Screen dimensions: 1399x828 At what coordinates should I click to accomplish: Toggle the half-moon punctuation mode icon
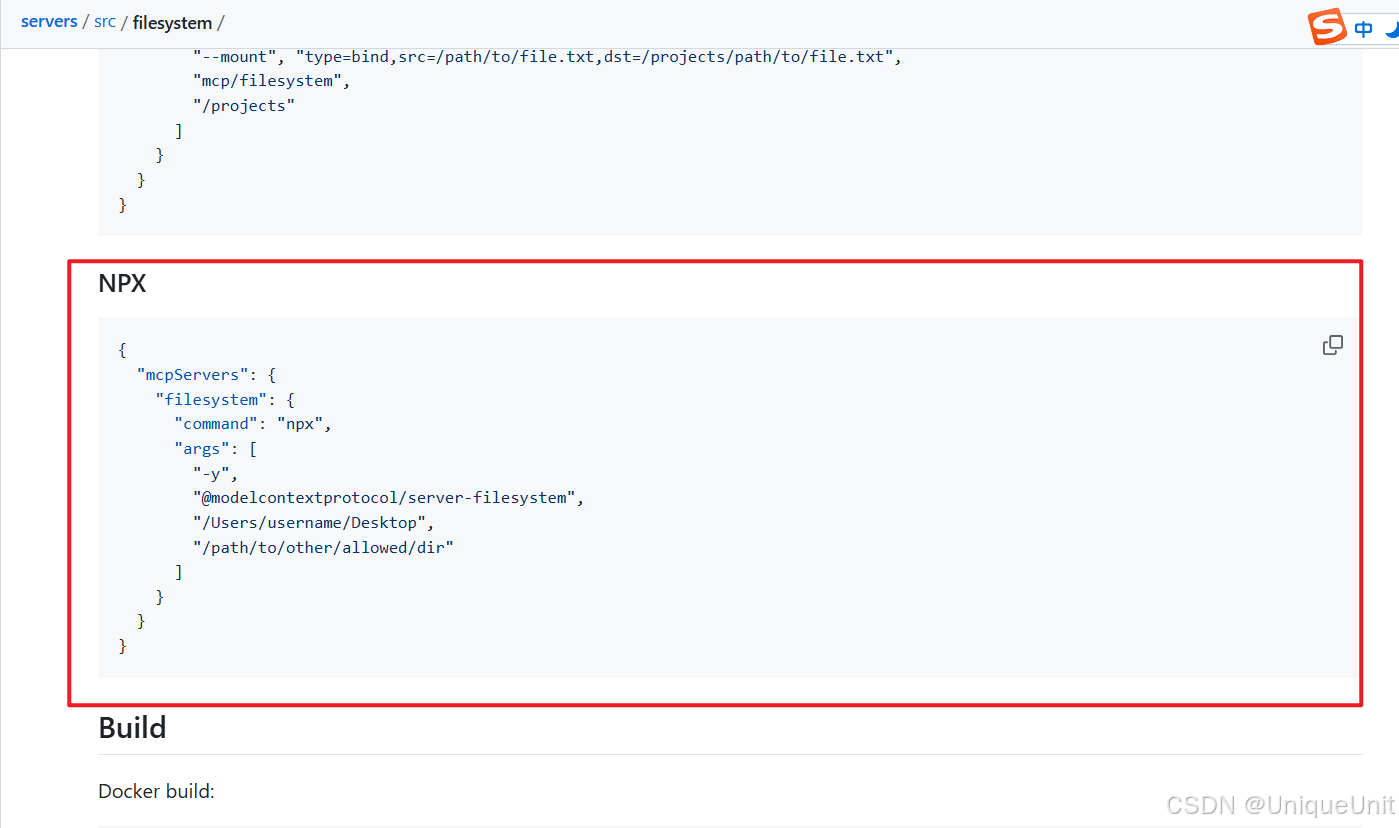click(1391, 29)
